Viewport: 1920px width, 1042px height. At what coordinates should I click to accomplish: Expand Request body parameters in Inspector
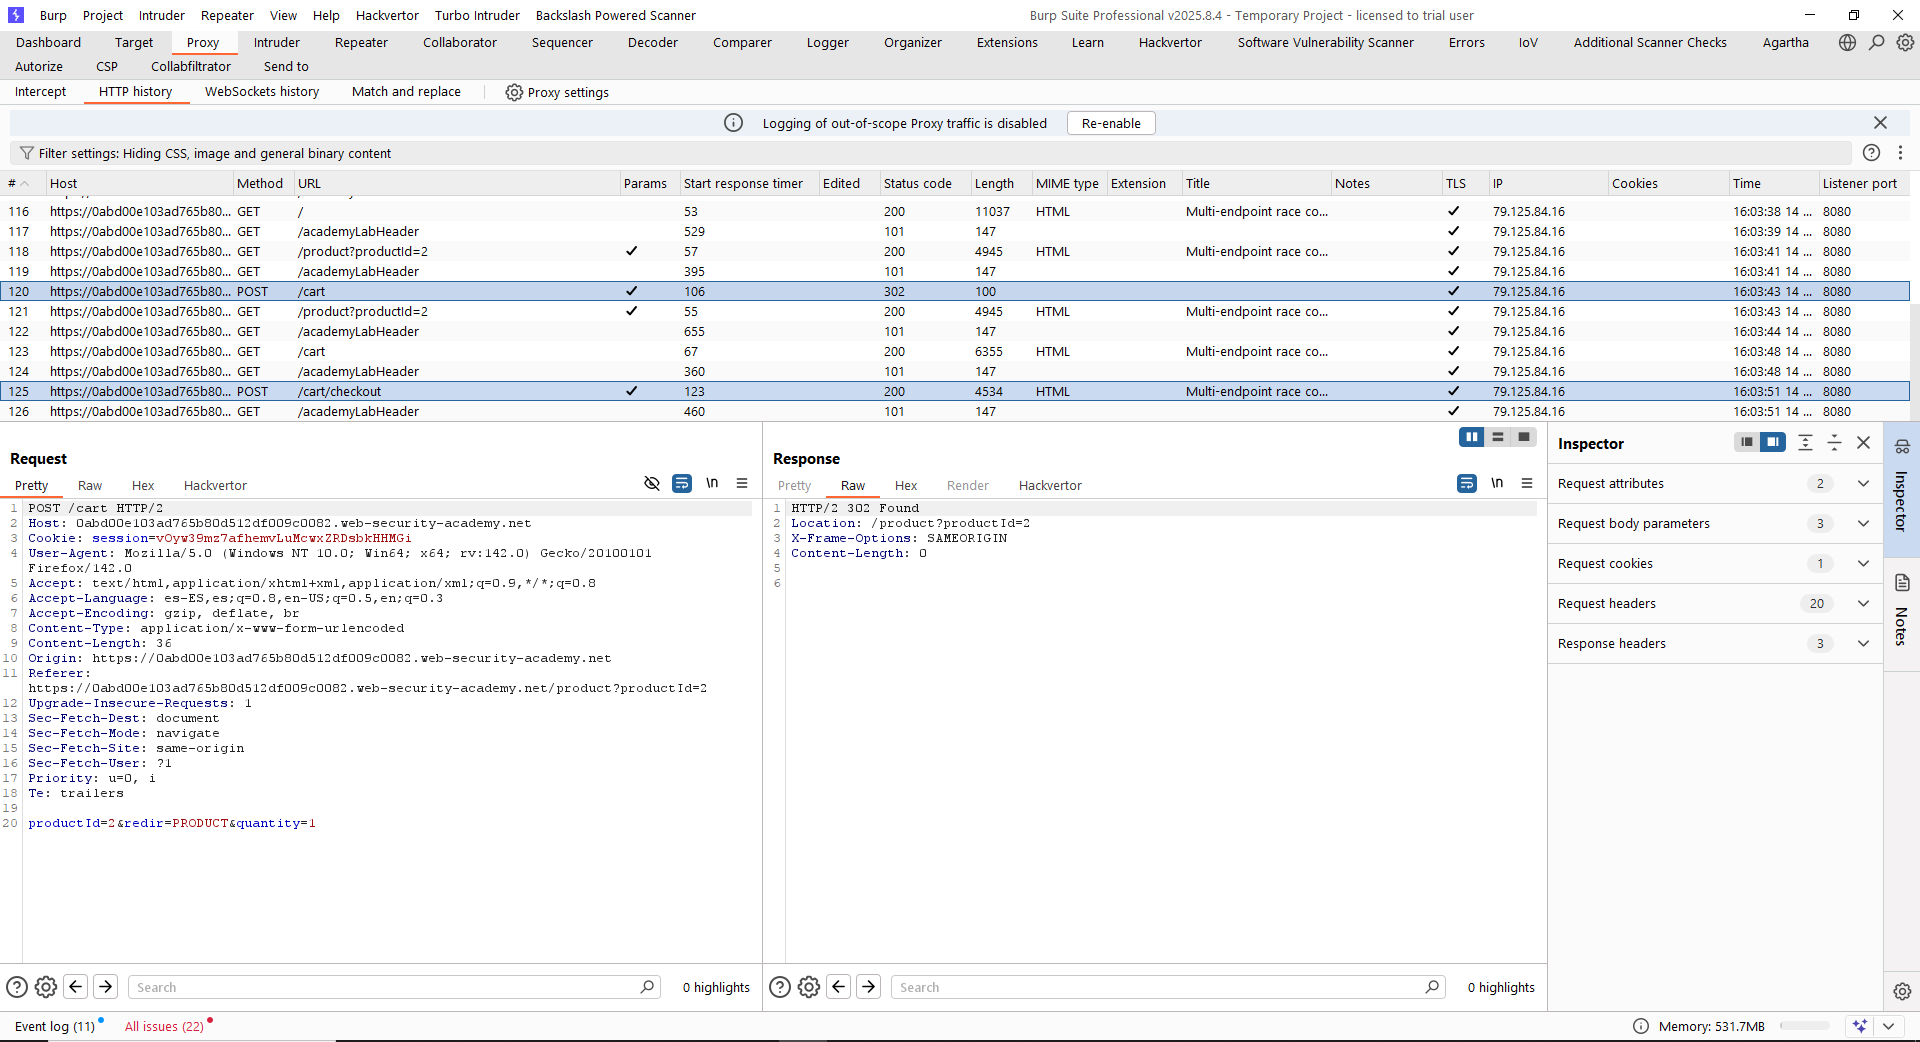[1863, 523]
